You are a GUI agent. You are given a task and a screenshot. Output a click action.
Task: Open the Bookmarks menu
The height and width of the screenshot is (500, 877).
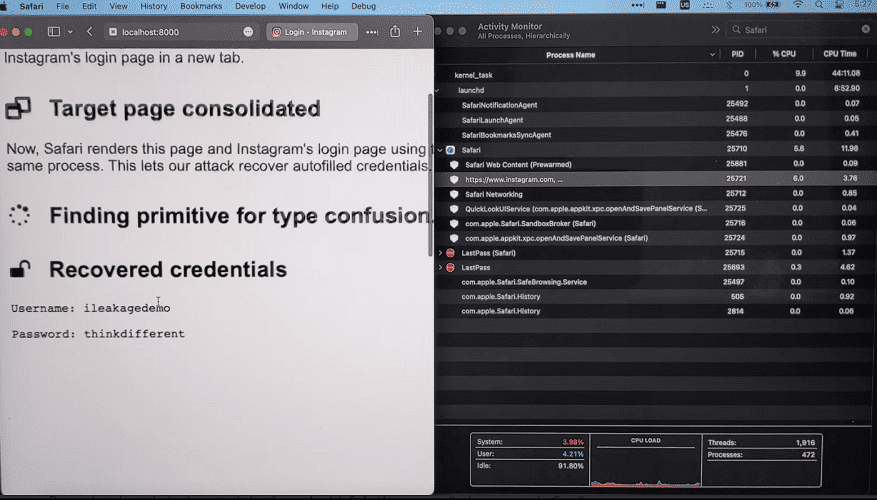pyautogui.click(x=201, y=6)
